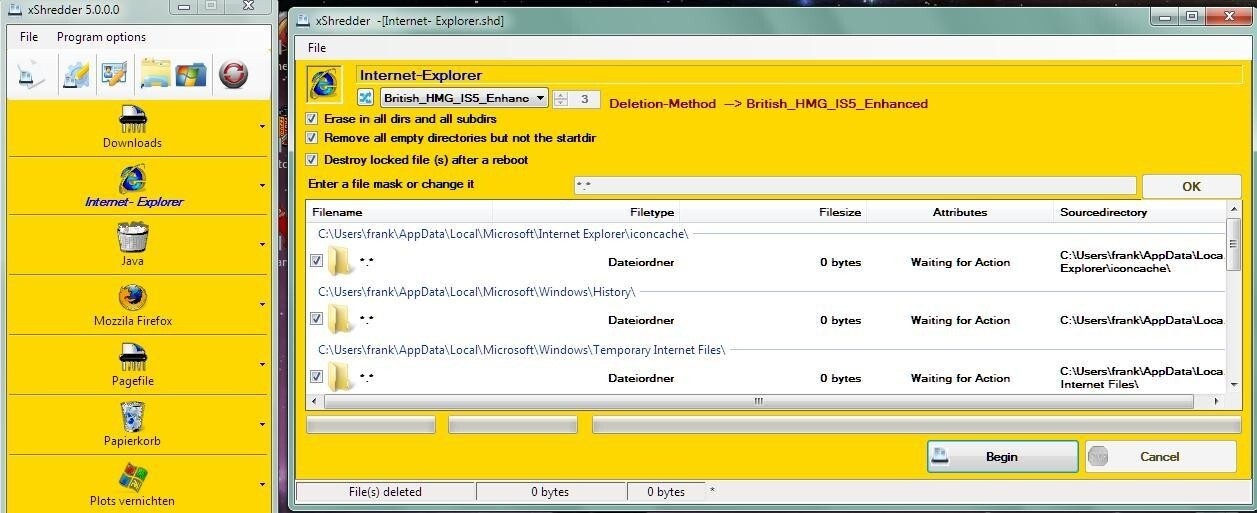Click the user profile edit toolbar icon

click(113, 74)
